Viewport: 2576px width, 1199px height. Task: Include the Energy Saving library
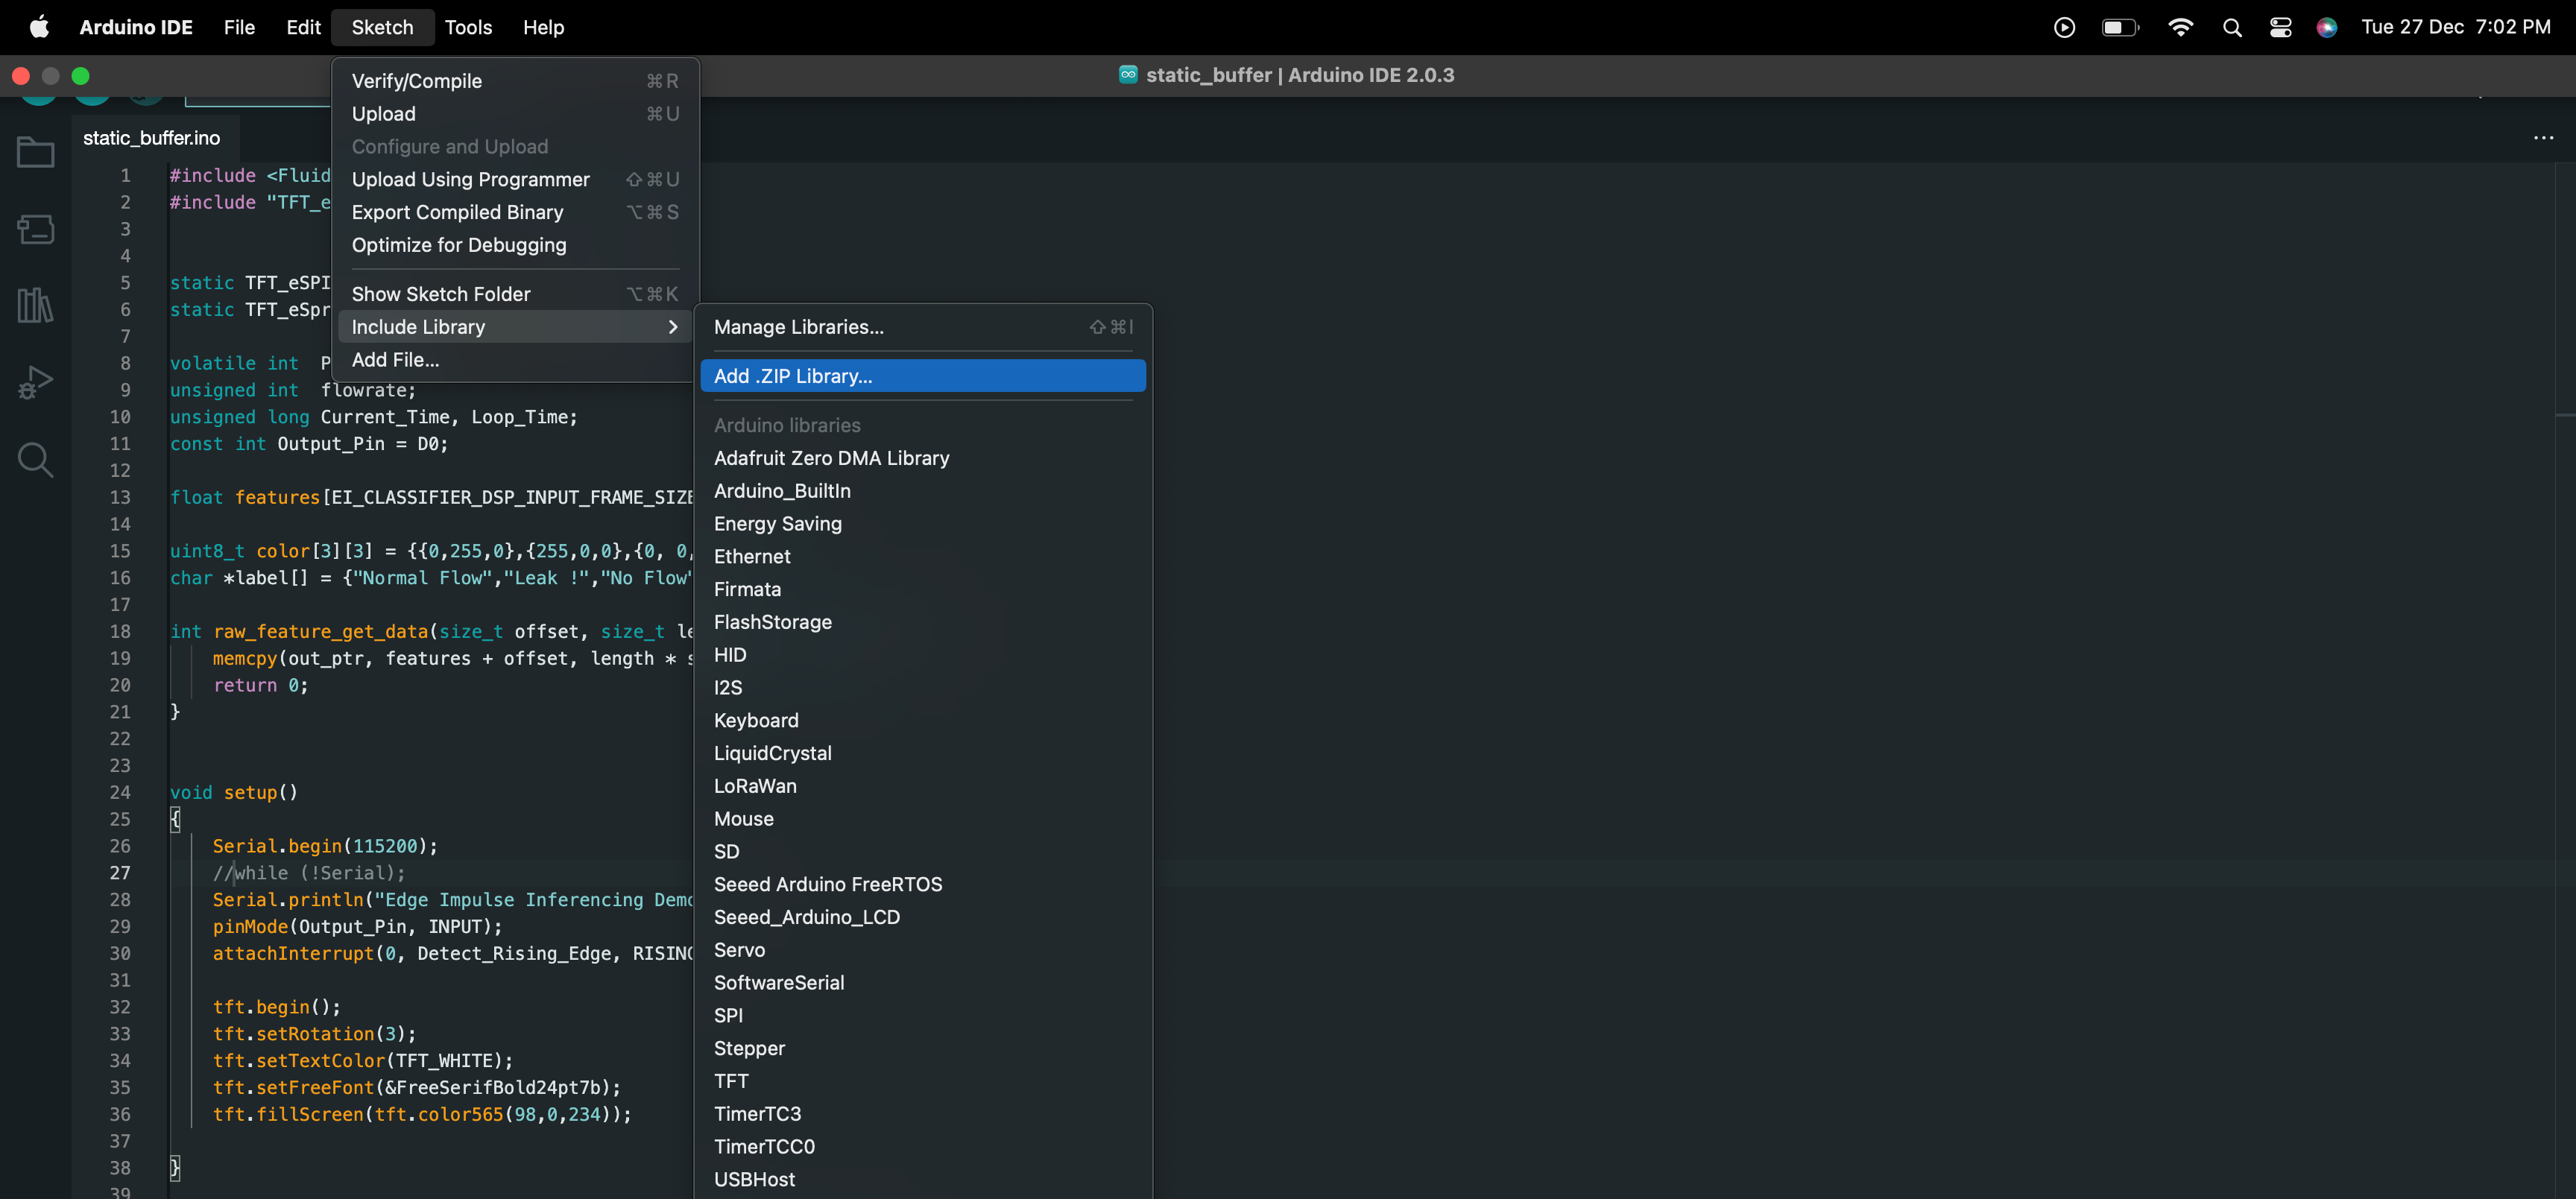tap(923, 524)
